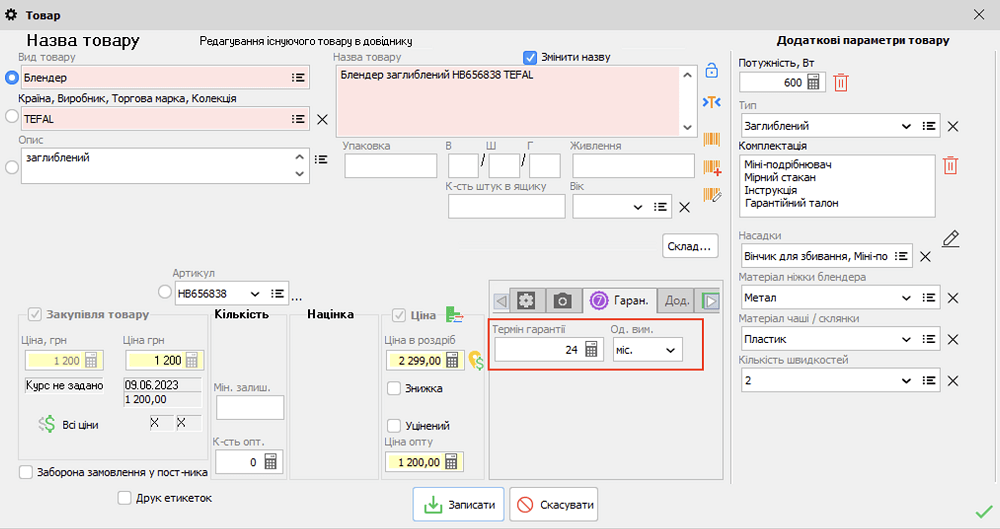The height and width of the screenshot is (529, 1000).
Task: Expand the Кількість швидкостей dropdown
Action: [x=906, y=380]
